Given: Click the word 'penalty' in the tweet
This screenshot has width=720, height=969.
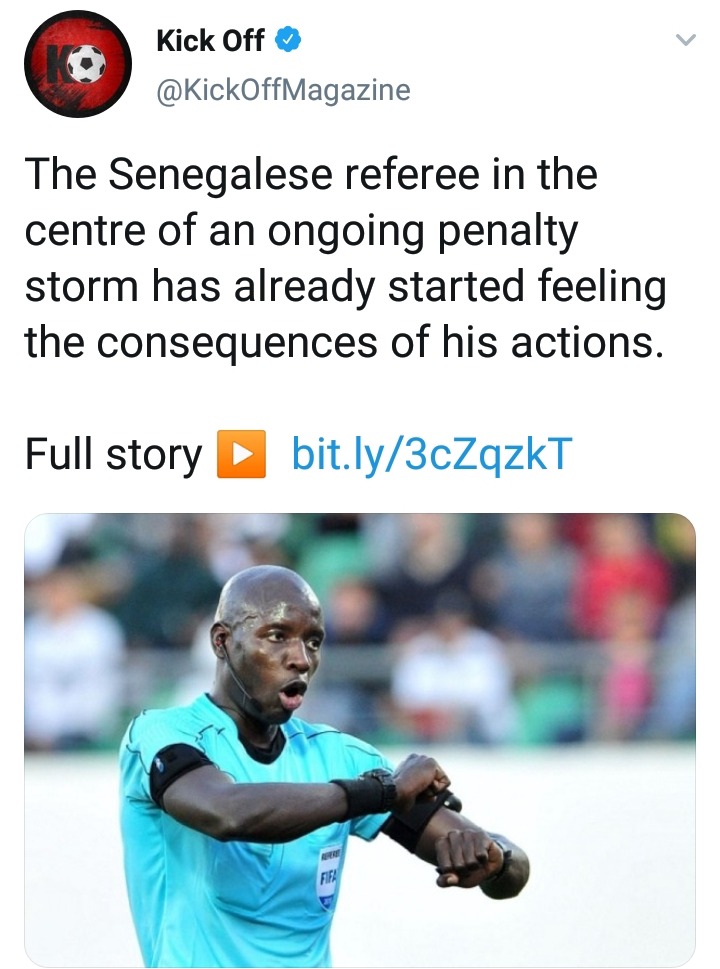Looking at the screenshot, I should pos(508,232).
